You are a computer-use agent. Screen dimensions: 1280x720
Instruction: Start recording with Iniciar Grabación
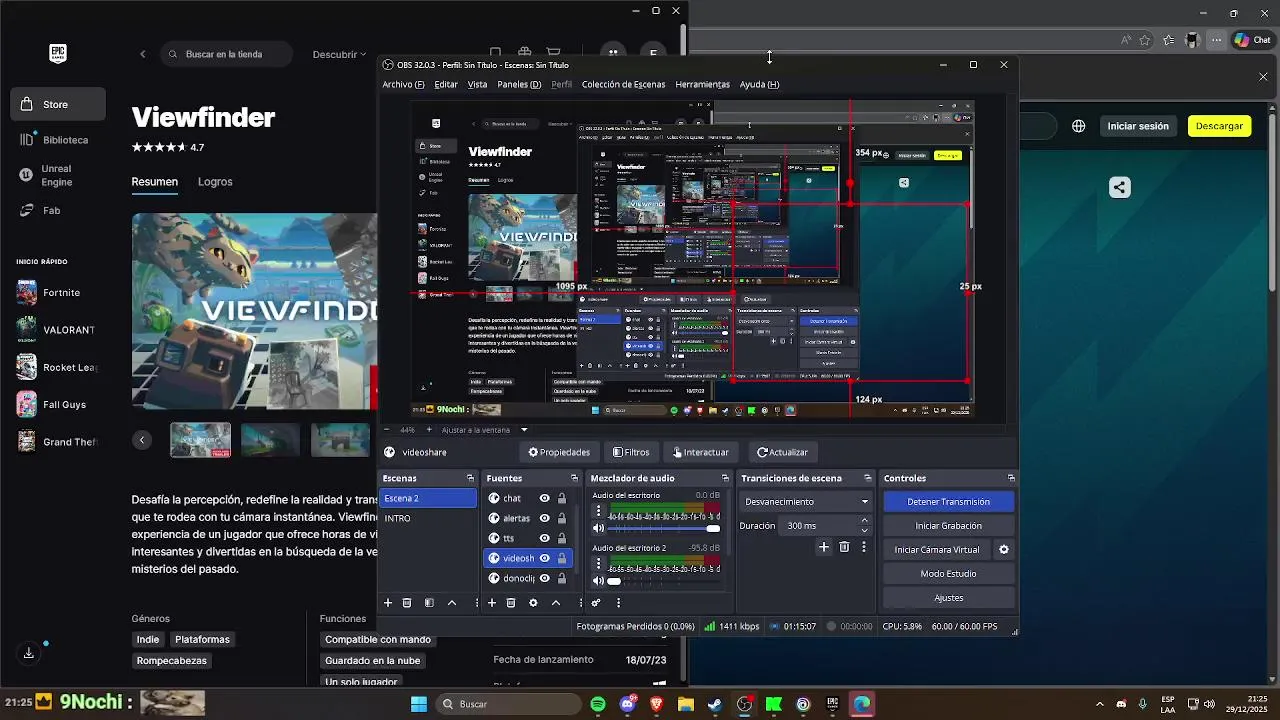coord(948,526)
